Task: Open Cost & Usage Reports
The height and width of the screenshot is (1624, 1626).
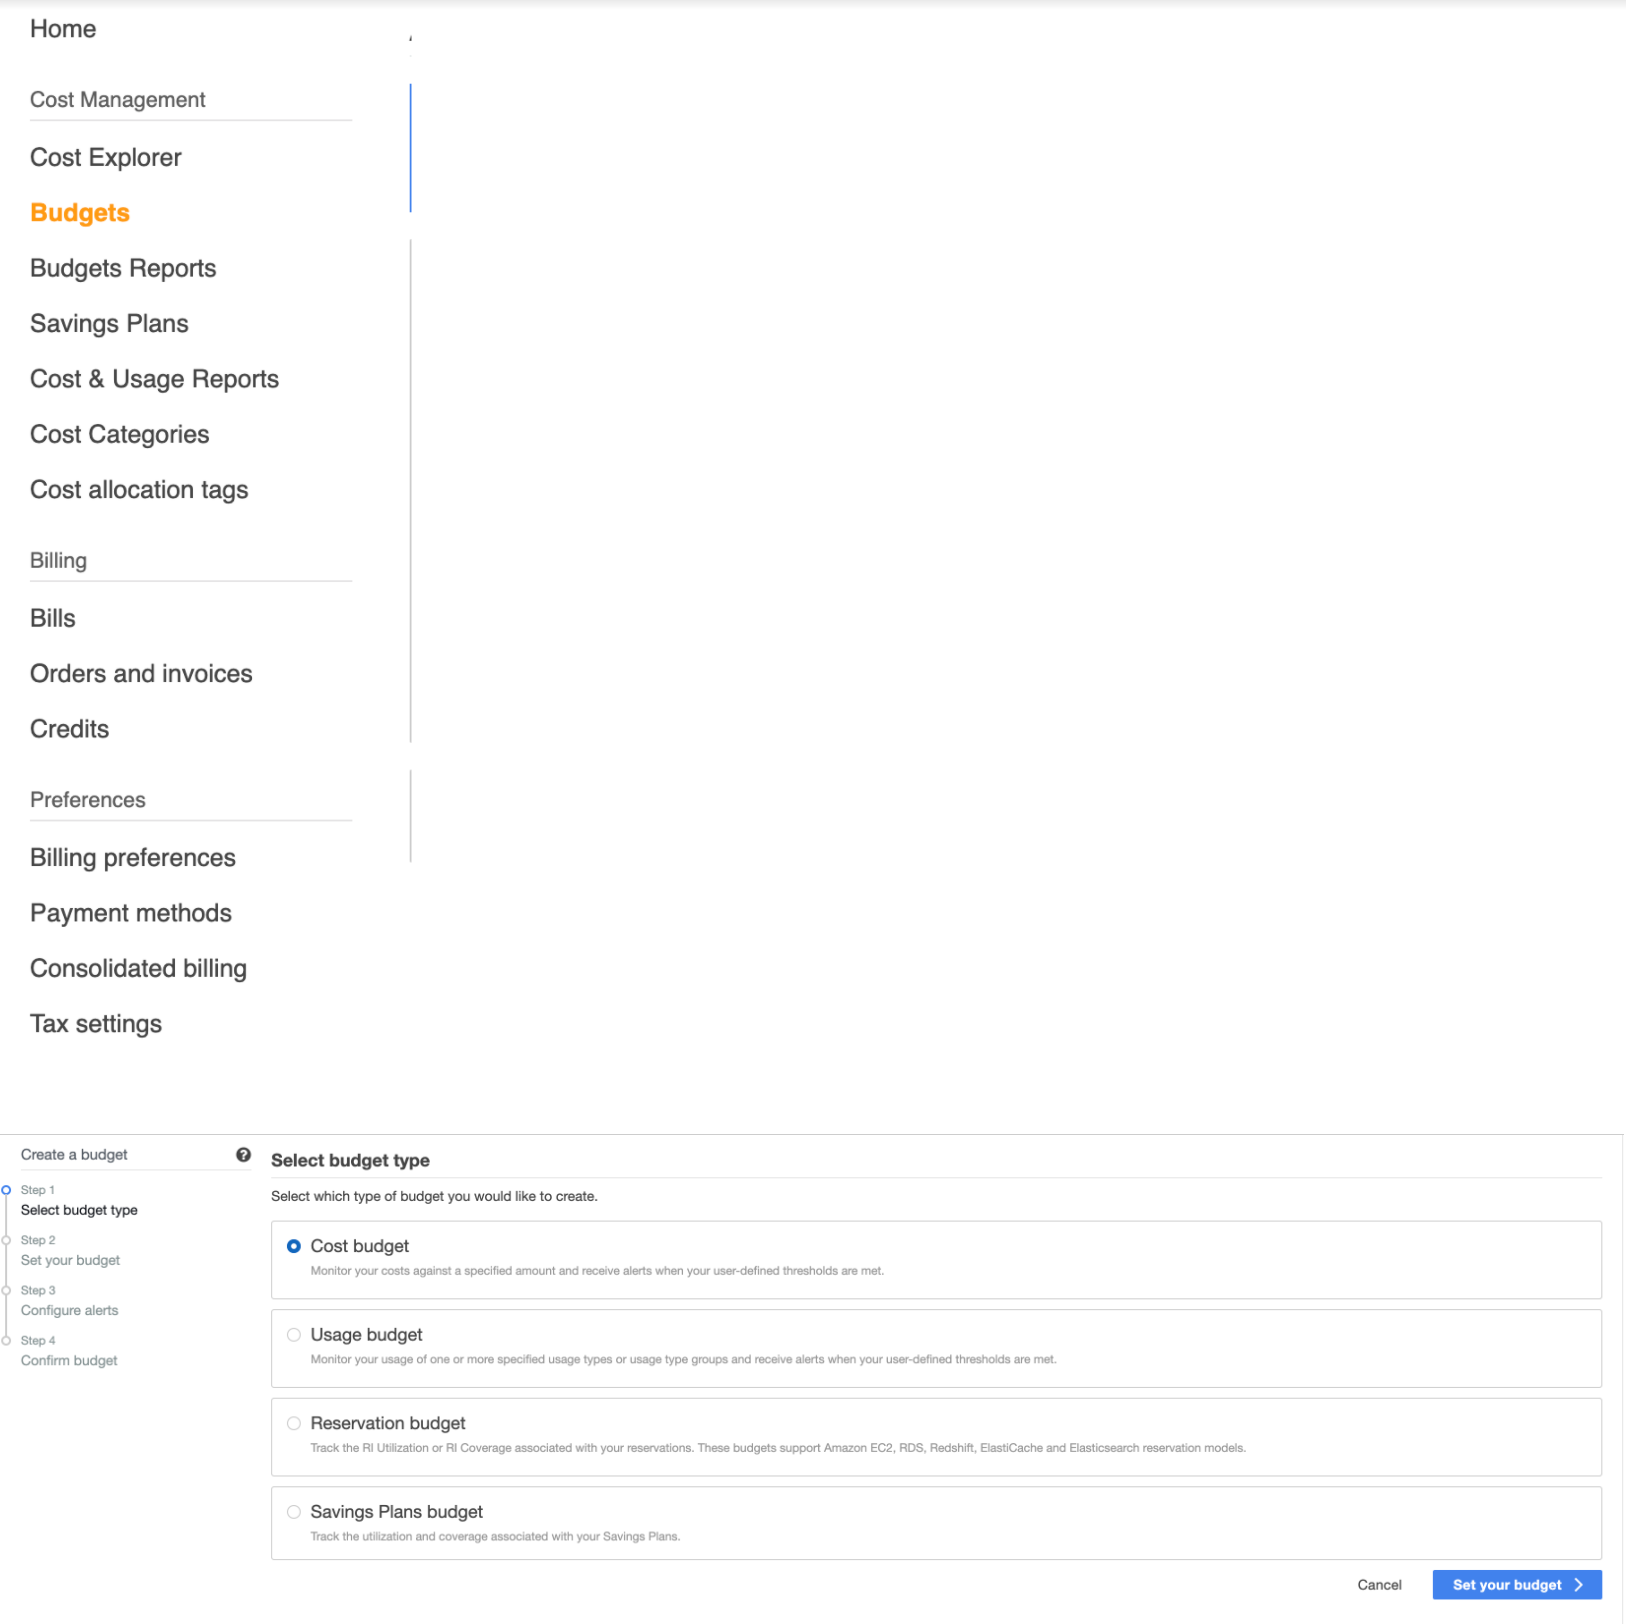Action: pyautogui.click(x=154, y=379)
